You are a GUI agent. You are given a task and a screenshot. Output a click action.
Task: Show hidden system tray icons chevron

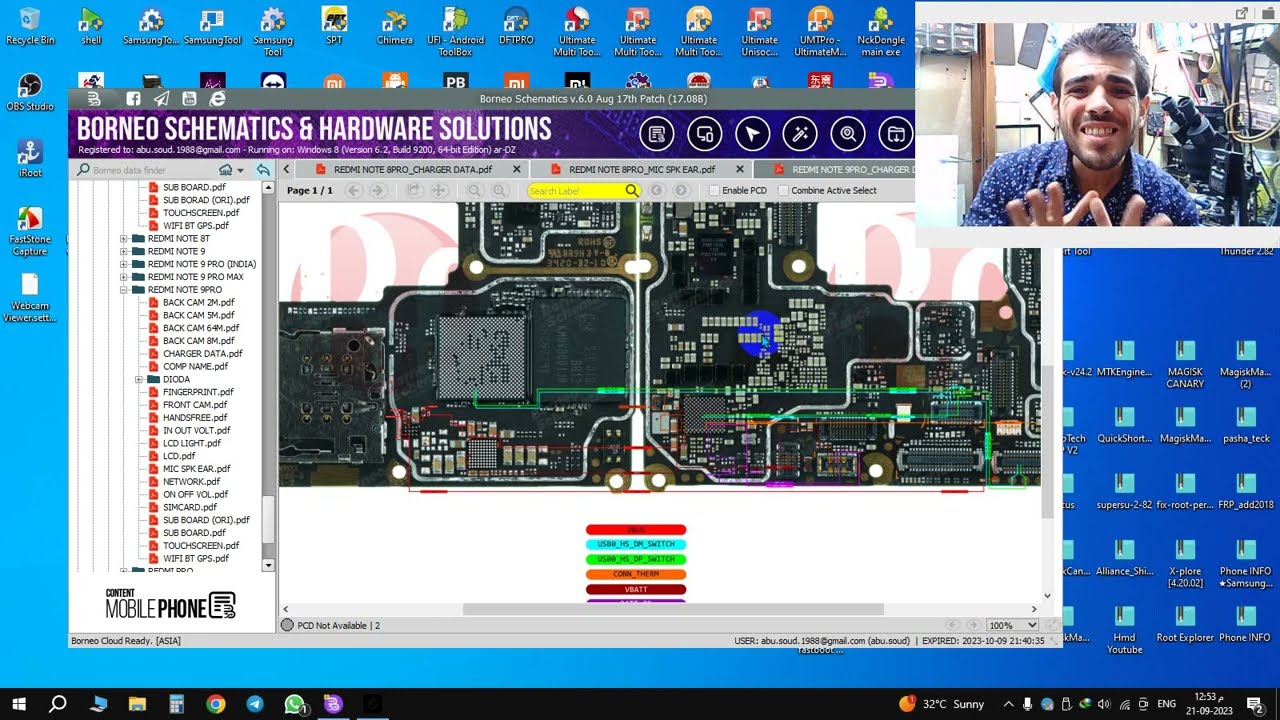tap(1008, 704)
